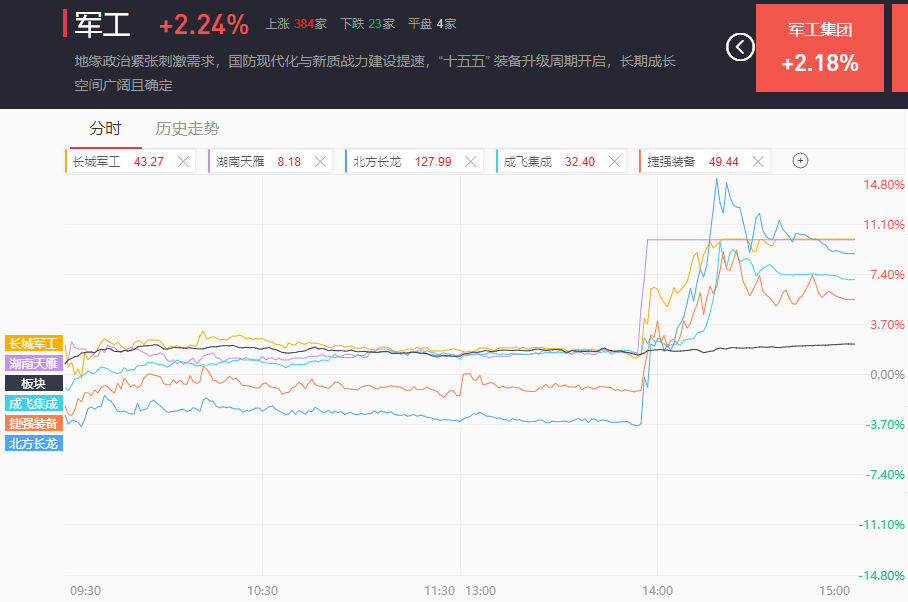Click the 成飞集成 legend color tag
Viewport: 908px width, 602px height.
(x=35, y=403)
